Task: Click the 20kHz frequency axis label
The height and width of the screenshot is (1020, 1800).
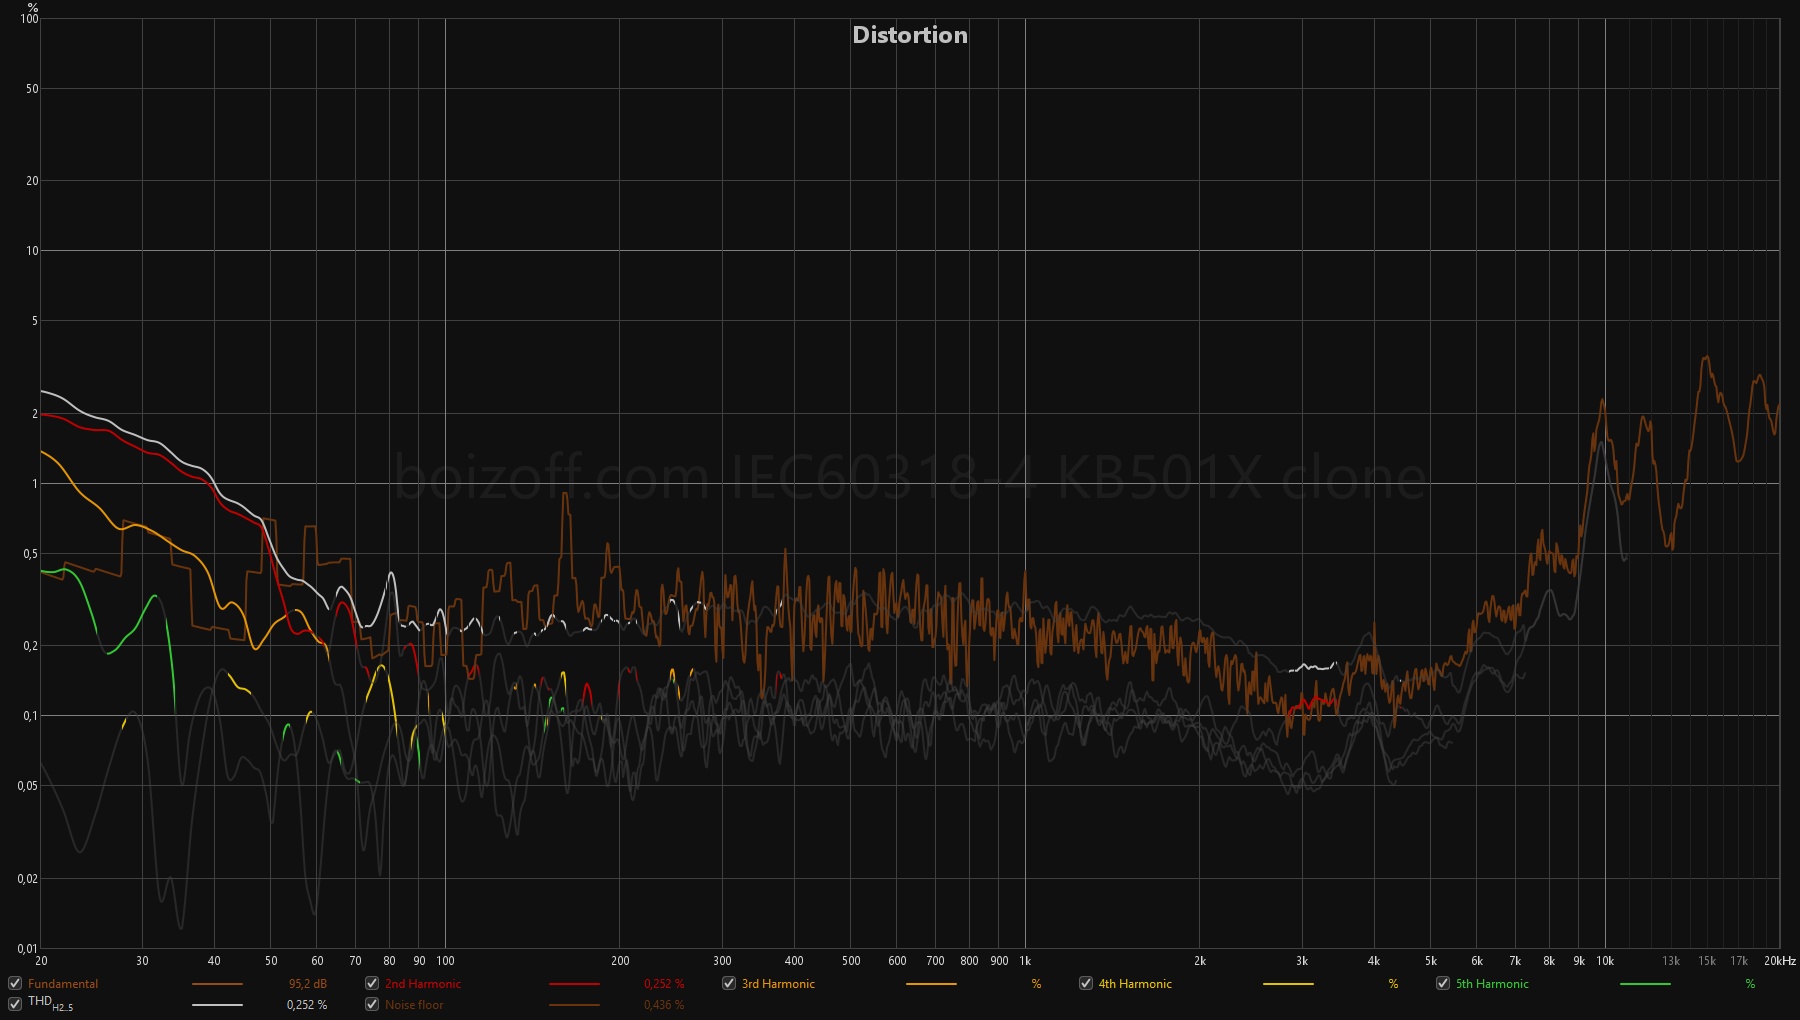Action: [1779, 961]
